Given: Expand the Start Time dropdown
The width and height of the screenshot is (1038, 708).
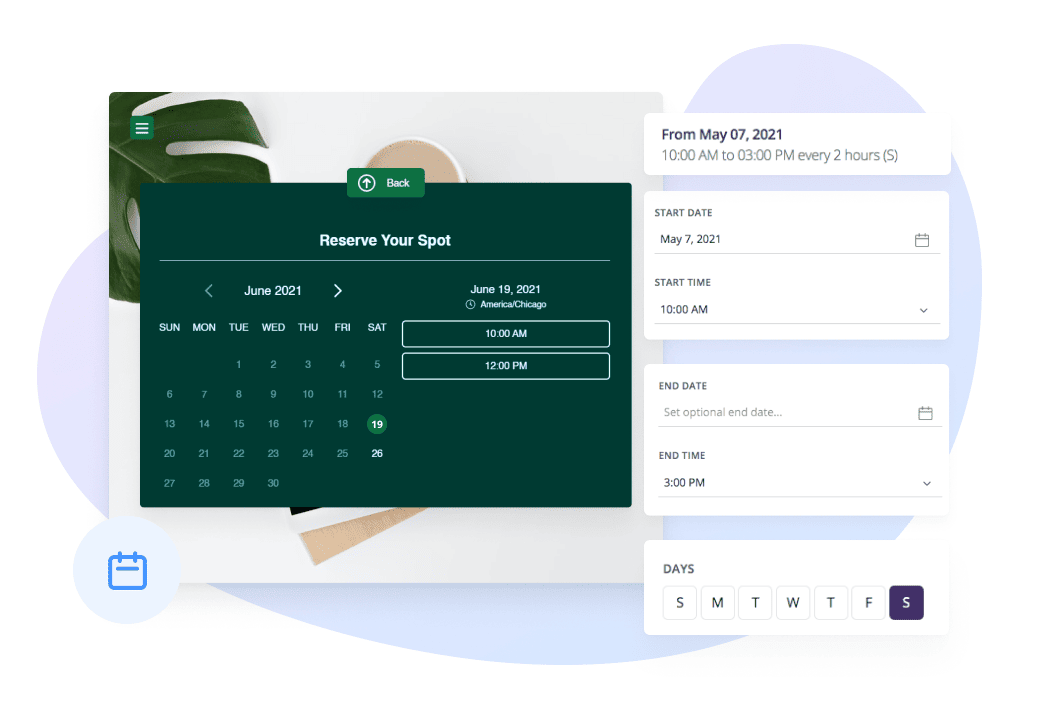Looking at the screenshot, I should click(x=923, y=310).
